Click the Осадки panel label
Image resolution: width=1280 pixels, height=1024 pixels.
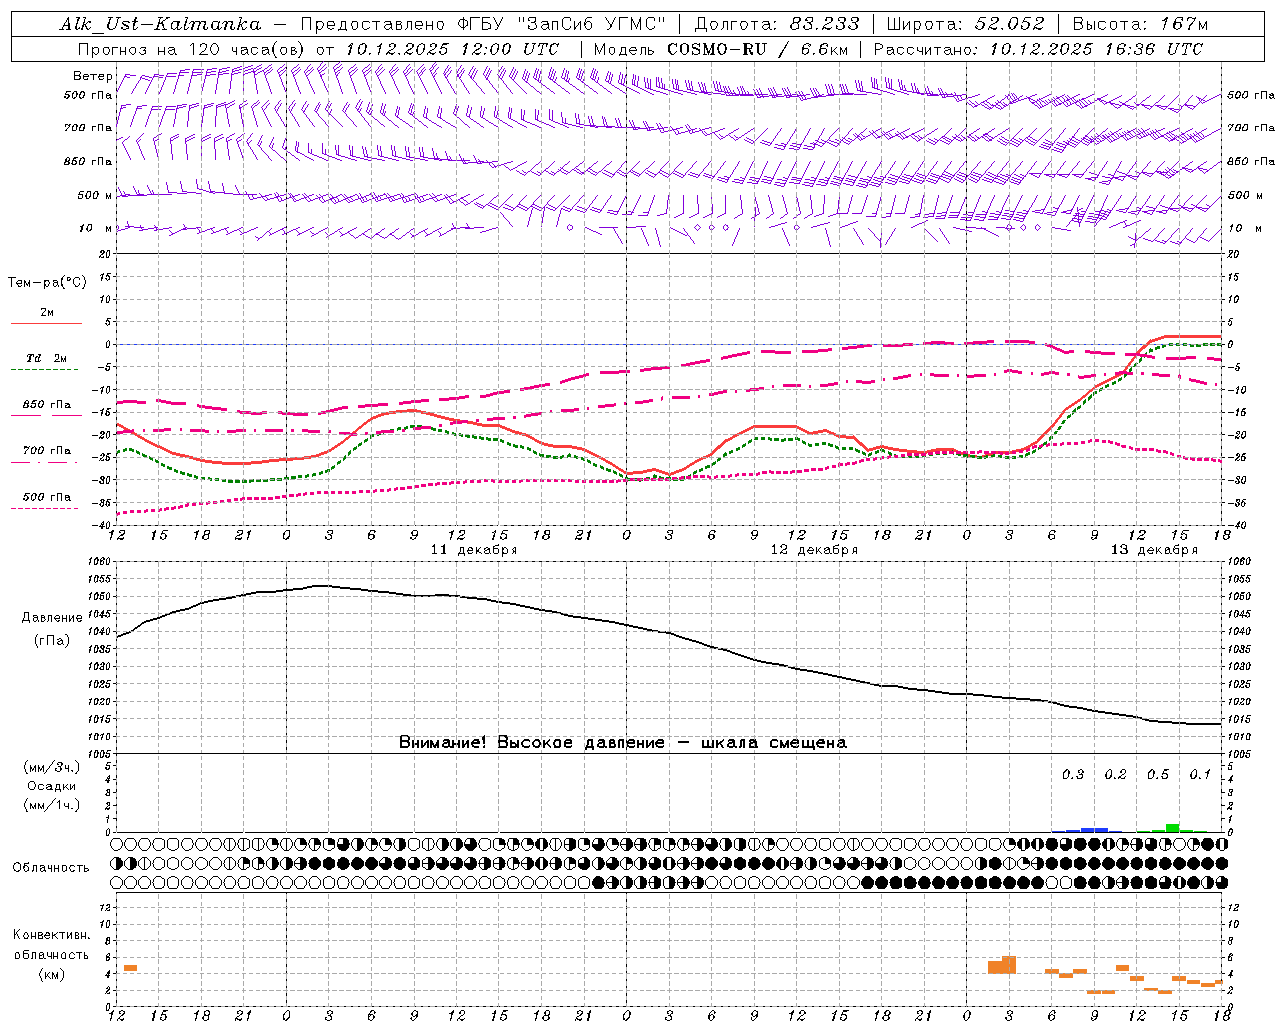(x=51, y=786)
